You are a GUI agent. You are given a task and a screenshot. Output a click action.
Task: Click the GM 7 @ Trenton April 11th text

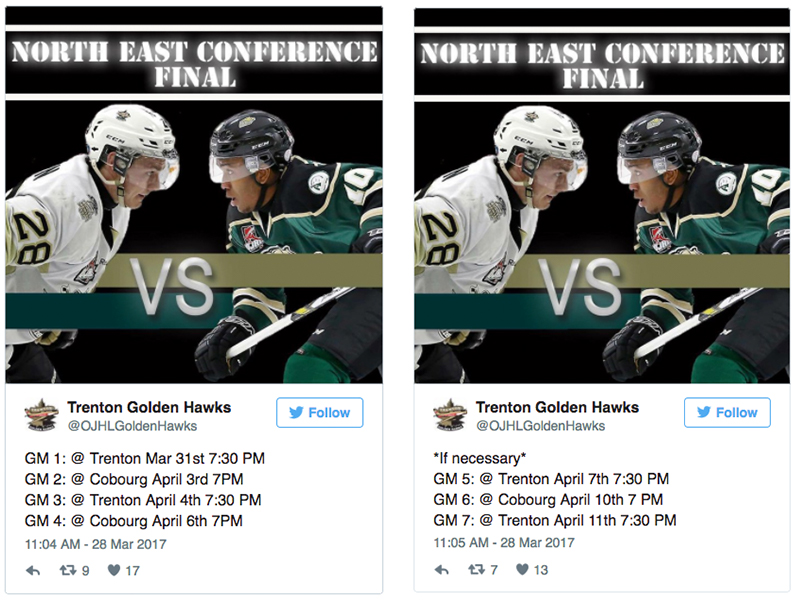click(554, 520)
